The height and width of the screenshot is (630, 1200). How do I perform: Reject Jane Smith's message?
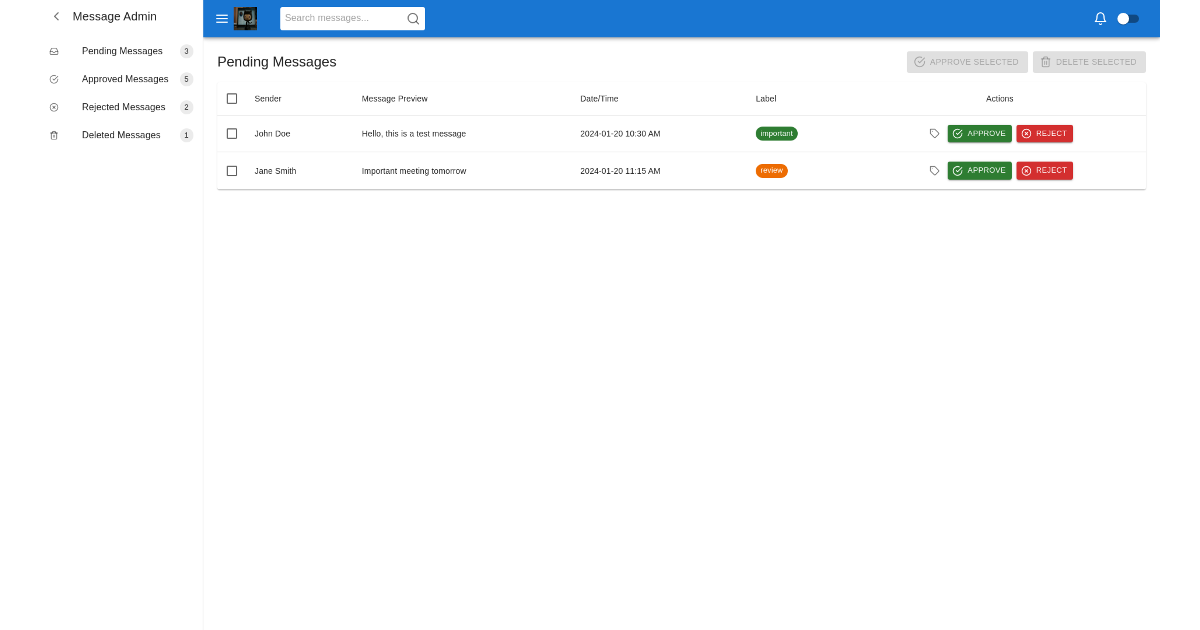[1044, 170]
